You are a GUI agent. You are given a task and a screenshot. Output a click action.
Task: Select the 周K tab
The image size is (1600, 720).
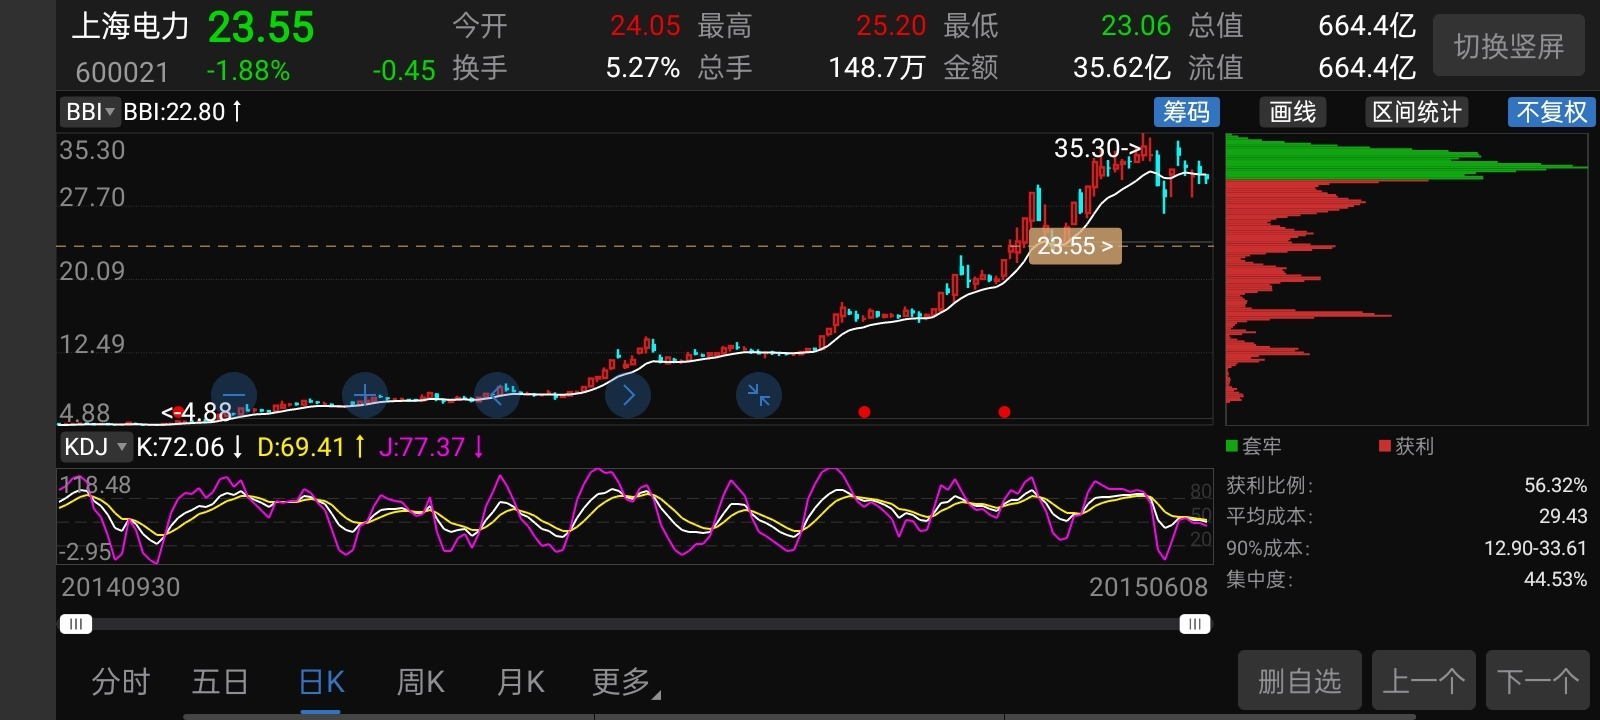point(421,682)
